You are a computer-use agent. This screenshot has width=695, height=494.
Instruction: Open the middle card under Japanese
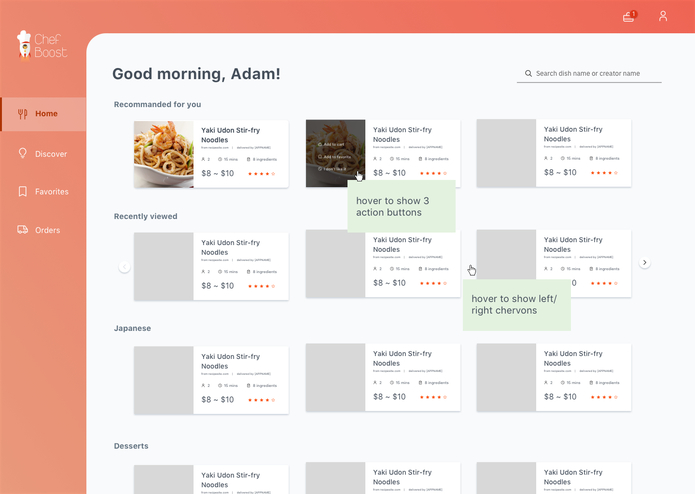click(x=383, y=377)
